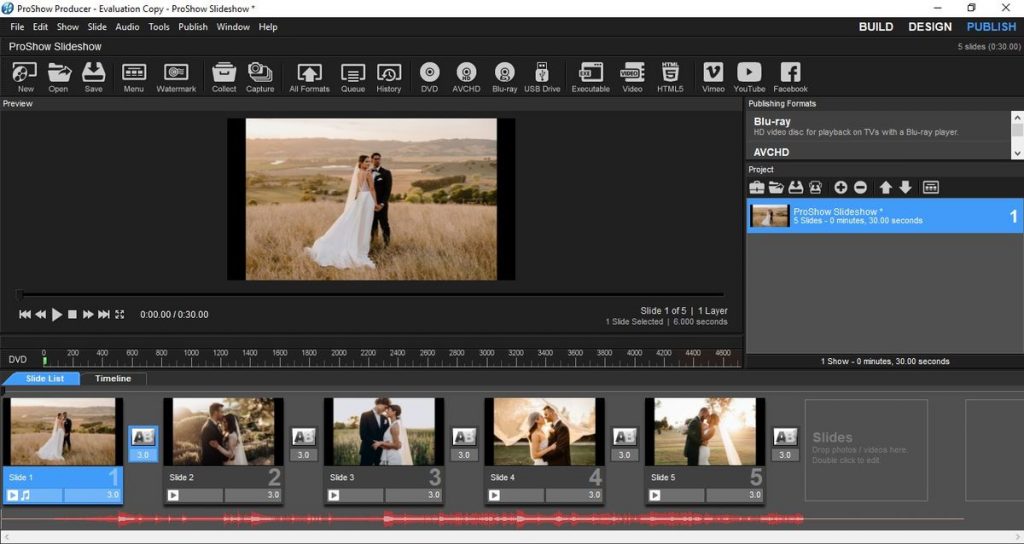Click the New show icon

[x=25, y=77]
